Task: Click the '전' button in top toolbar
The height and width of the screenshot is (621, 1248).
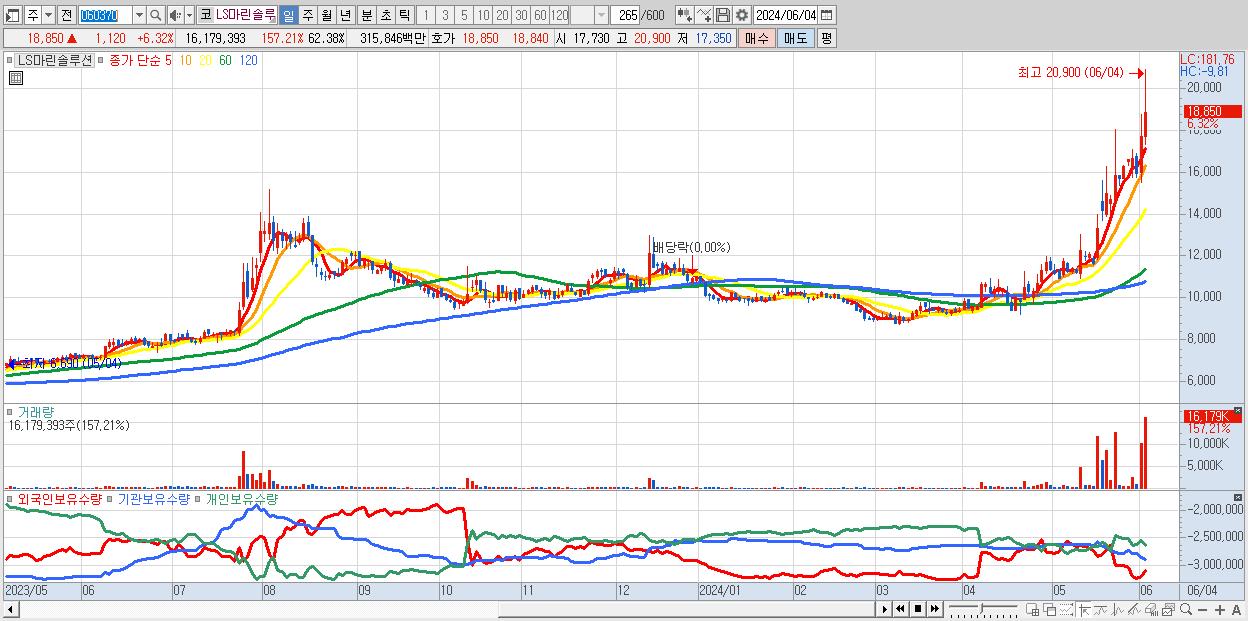Action: [66, 15]
